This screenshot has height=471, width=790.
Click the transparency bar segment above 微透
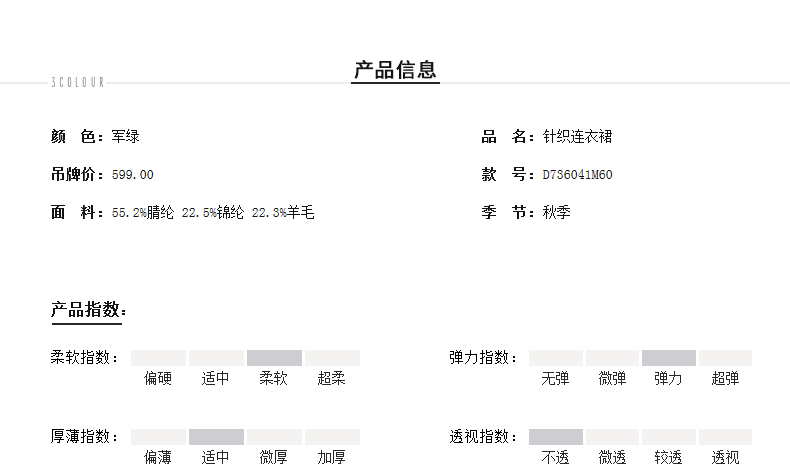pyautogui.click(x=612, y=437)
